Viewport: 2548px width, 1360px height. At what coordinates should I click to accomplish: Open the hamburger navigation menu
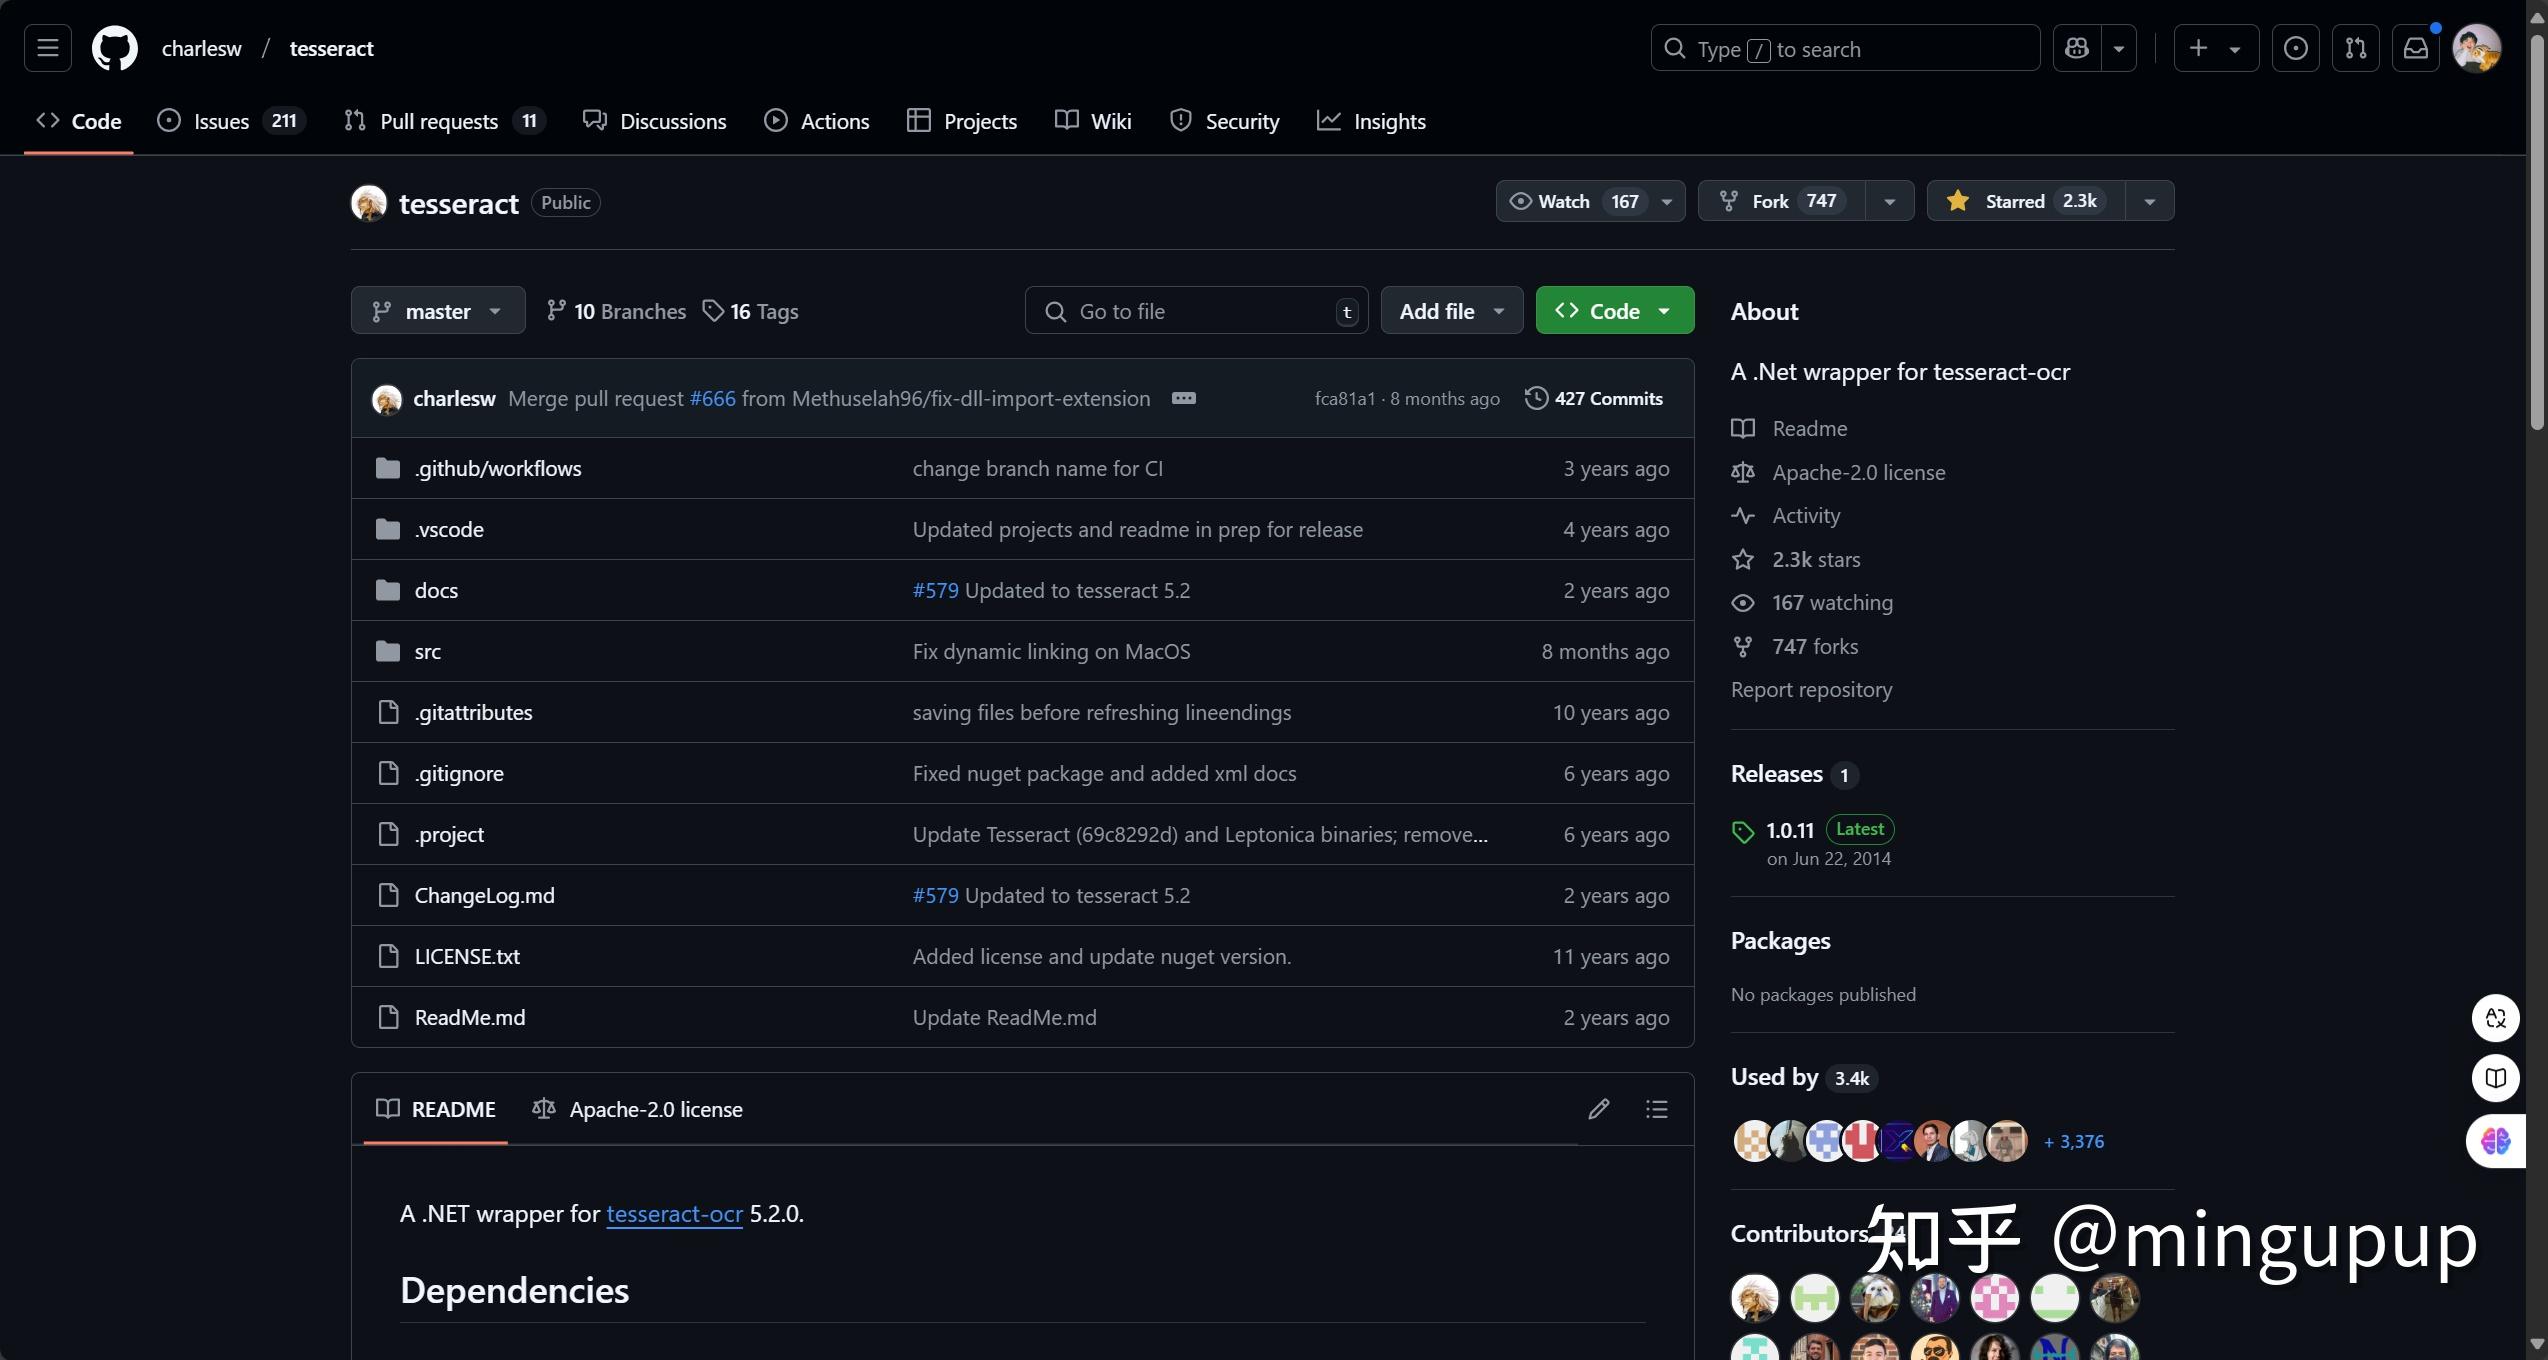[47, 48]
